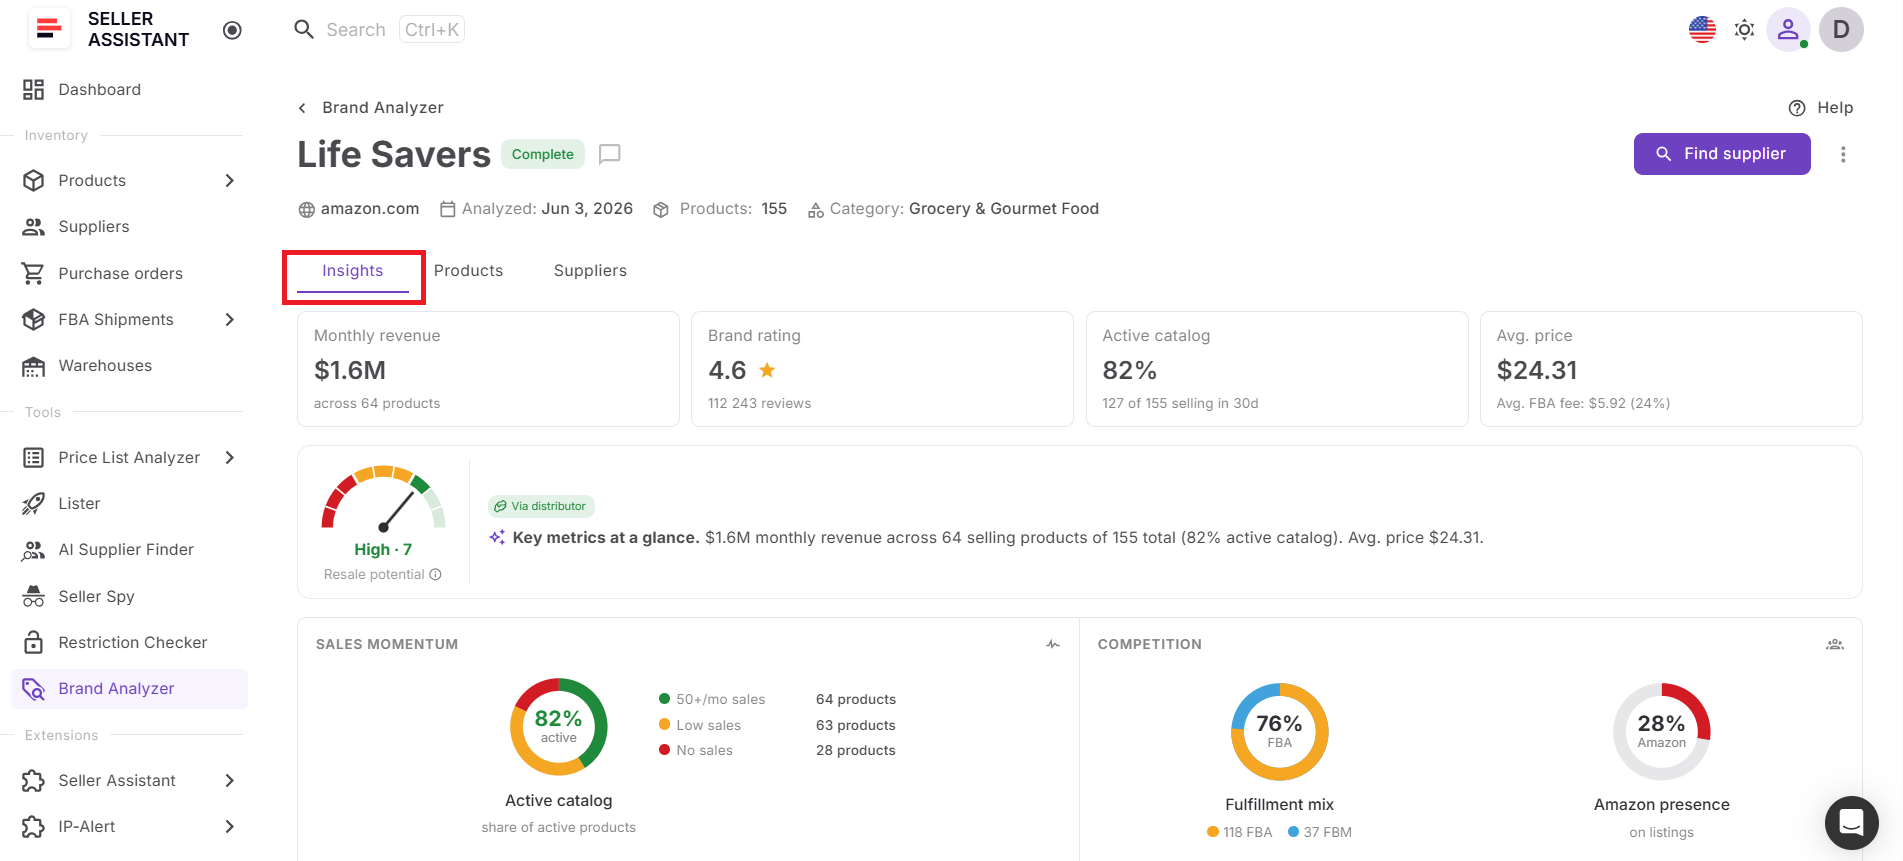Click the Help question mark icon
This screenshot has height=861, width=1903.
pos(1797,108)
